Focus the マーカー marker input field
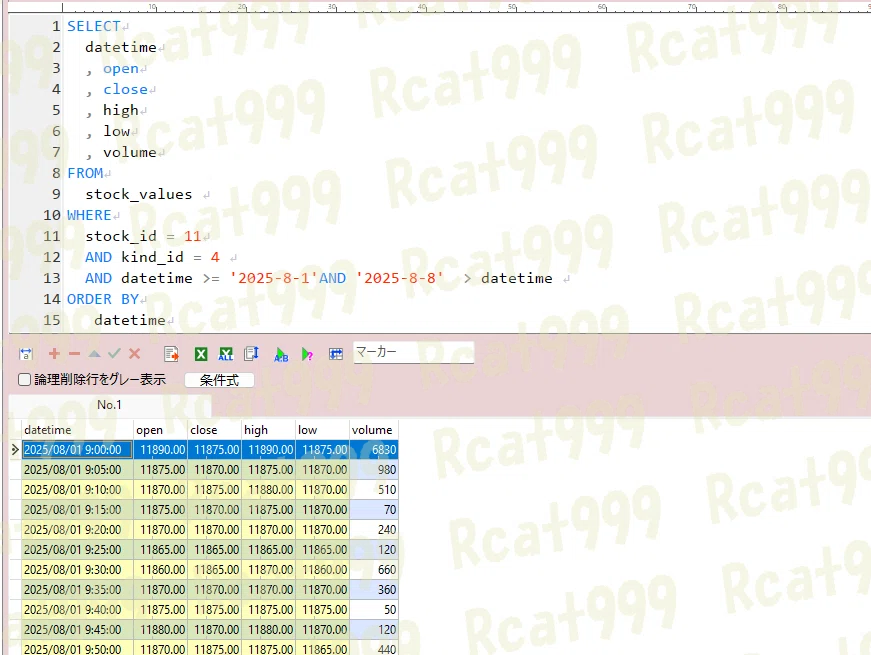Image resolution: width=871 pixels, height=655 pixels. (x=414, y=352)
